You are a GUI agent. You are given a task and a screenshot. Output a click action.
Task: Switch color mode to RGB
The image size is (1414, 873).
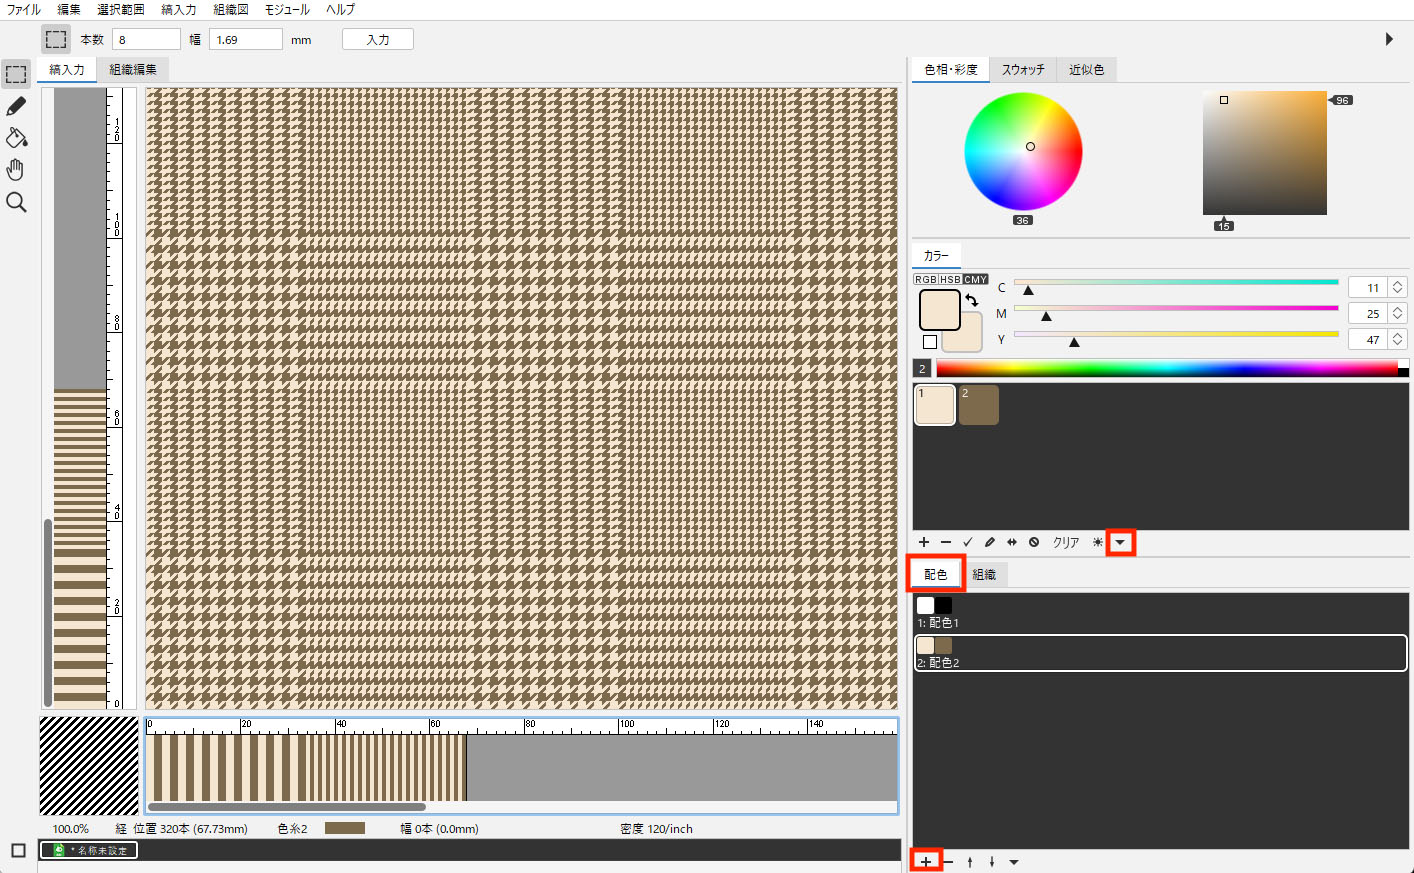(x=925, y=280)
